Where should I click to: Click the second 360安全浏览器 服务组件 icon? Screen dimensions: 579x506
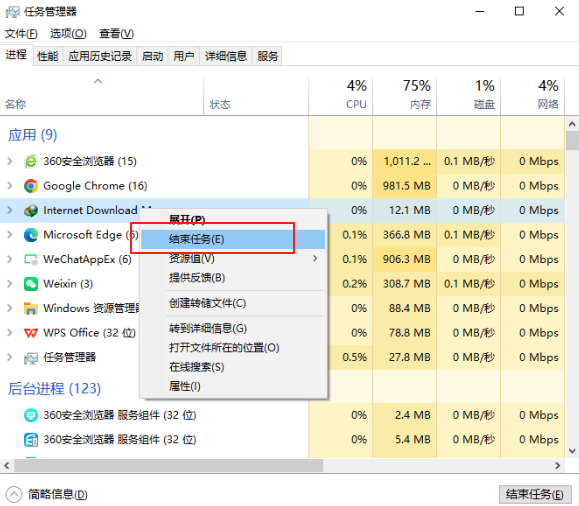31,440
